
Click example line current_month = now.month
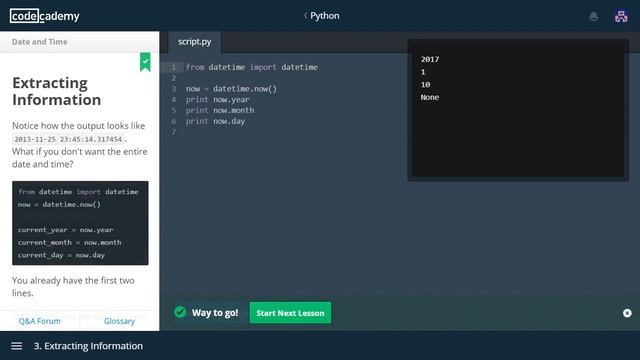click(69, 242)
